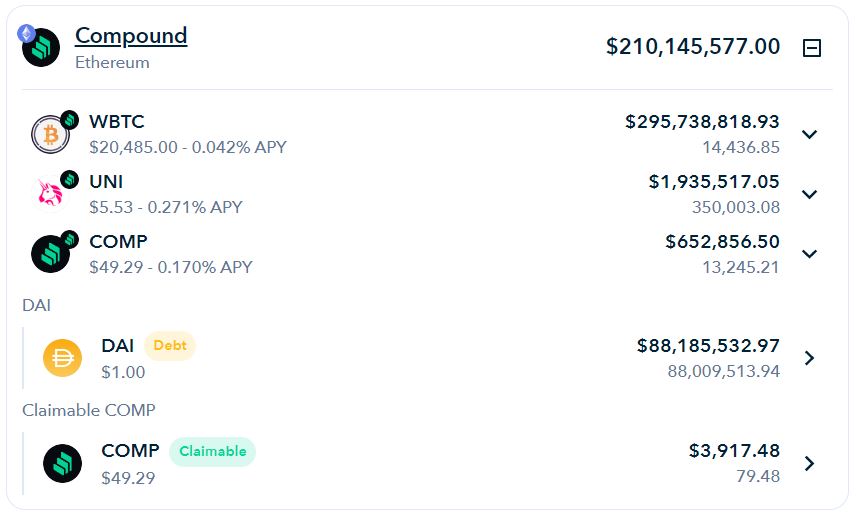Collapse the Compound protocol card
This screenshot has width=856, height=520.
(x=811, y=48)
